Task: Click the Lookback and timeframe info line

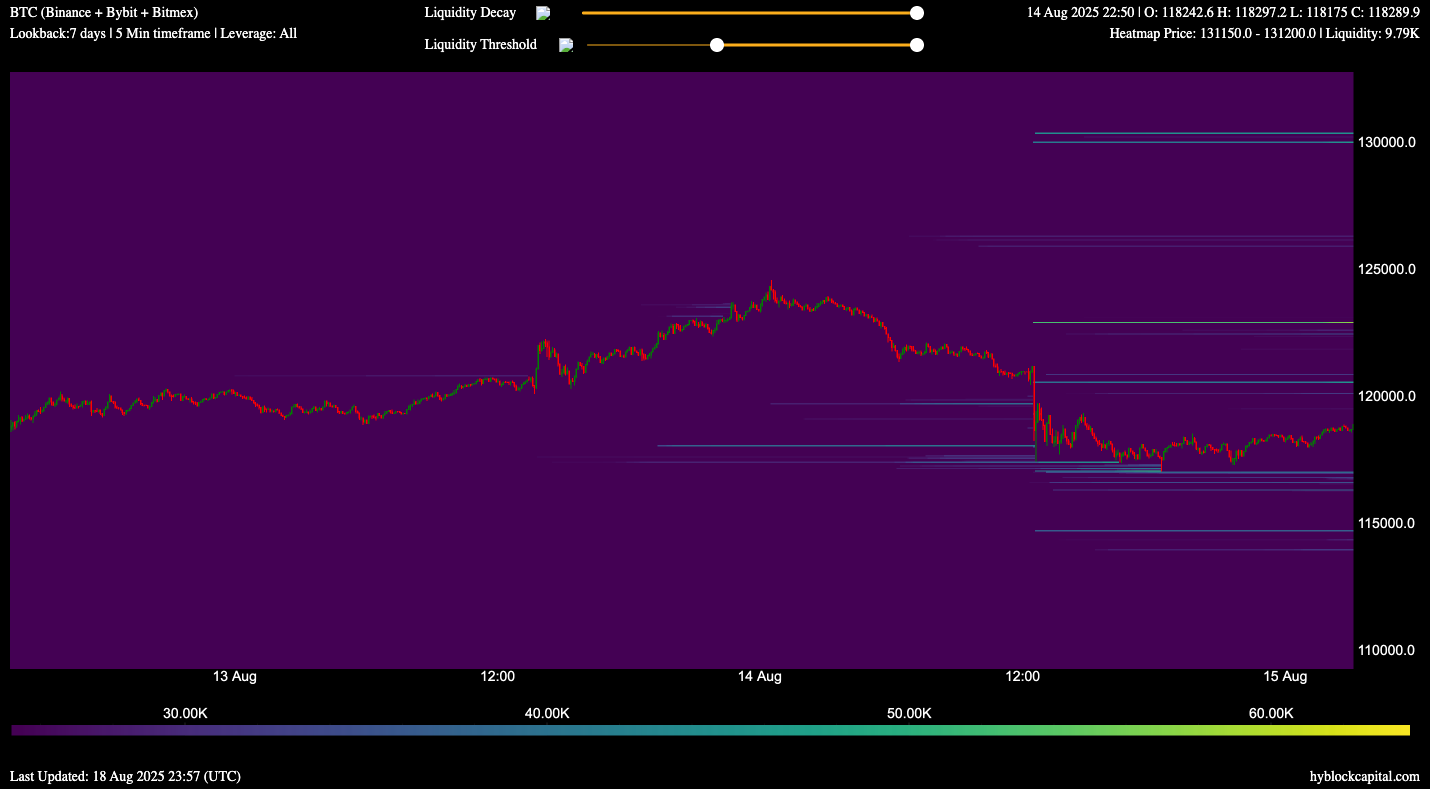Action: [153, 34]
